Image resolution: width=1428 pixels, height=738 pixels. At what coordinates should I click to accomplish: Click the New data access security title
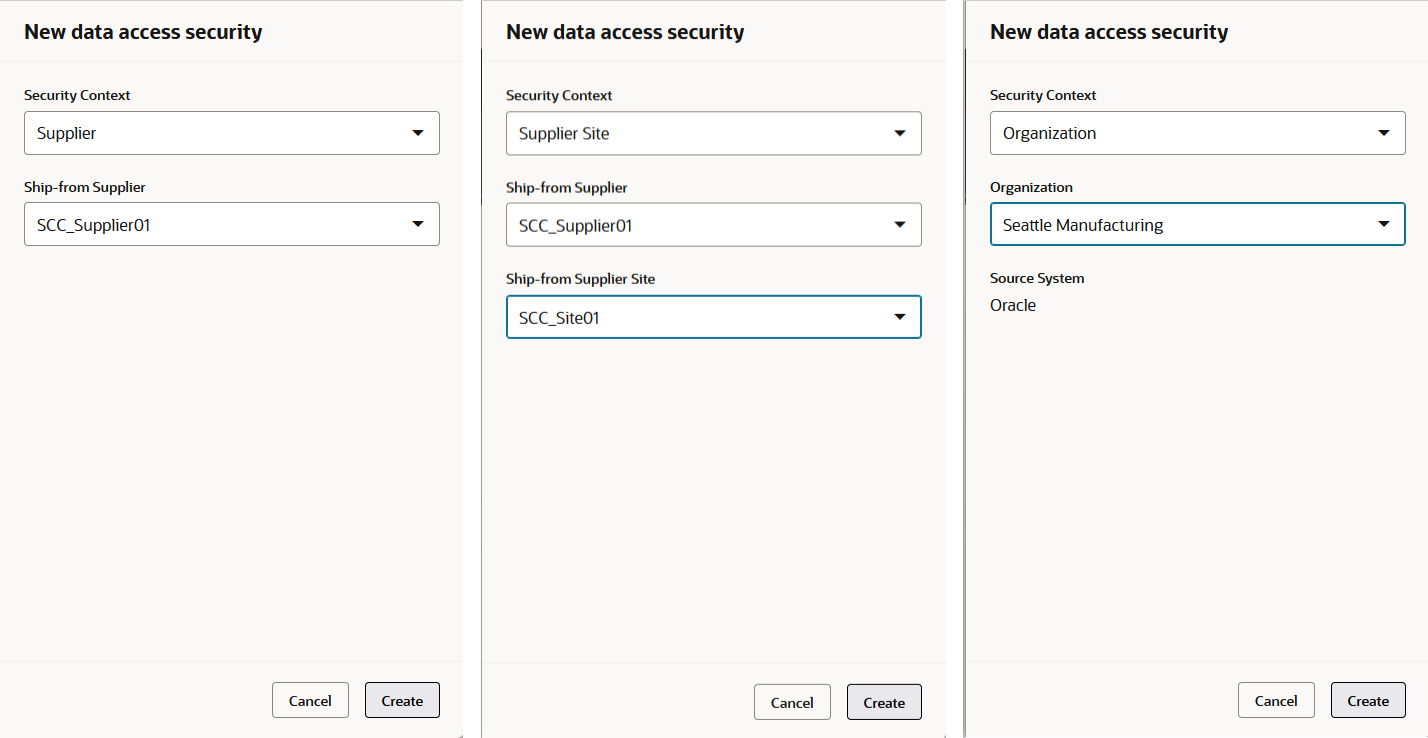(x=143, y=31)
